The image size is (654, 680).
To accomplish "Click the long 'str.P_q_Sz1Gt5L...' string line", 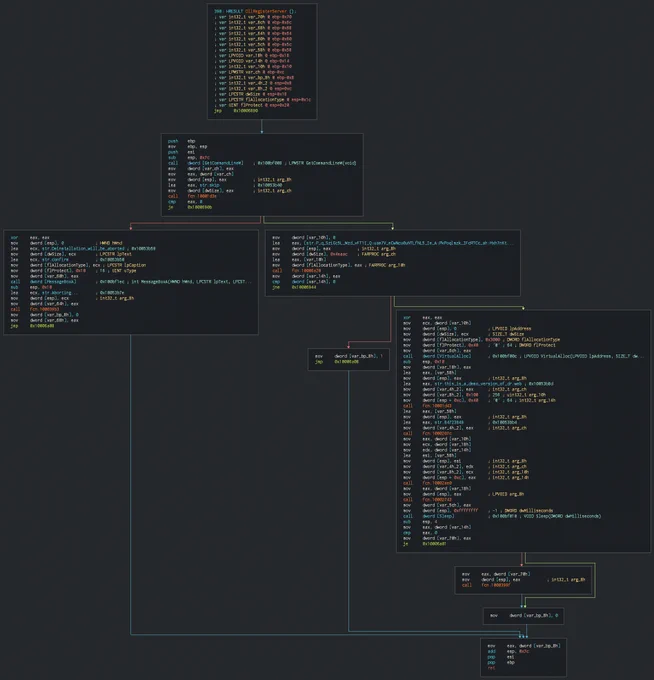I will pyautogui.click(x=392, y=243).
